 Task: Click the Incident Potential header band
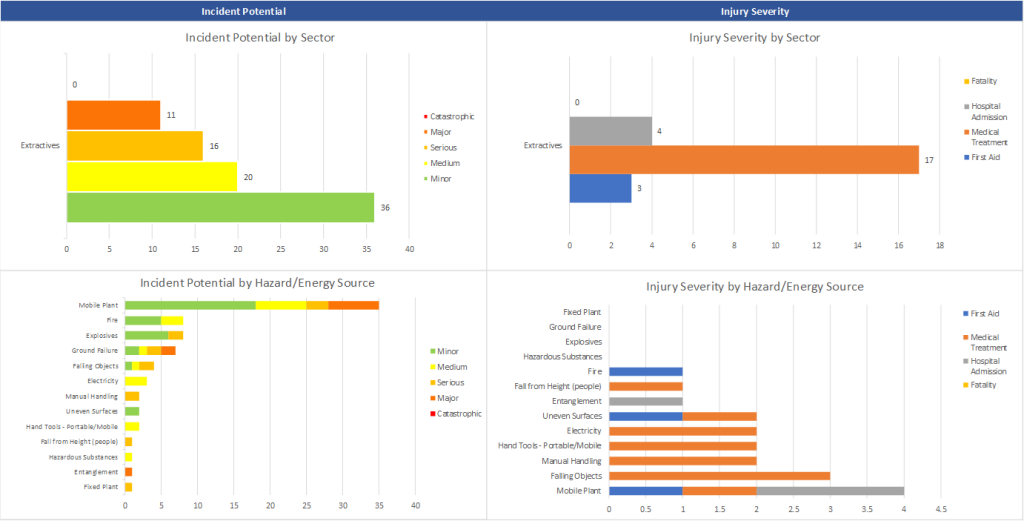click(243, 11)
